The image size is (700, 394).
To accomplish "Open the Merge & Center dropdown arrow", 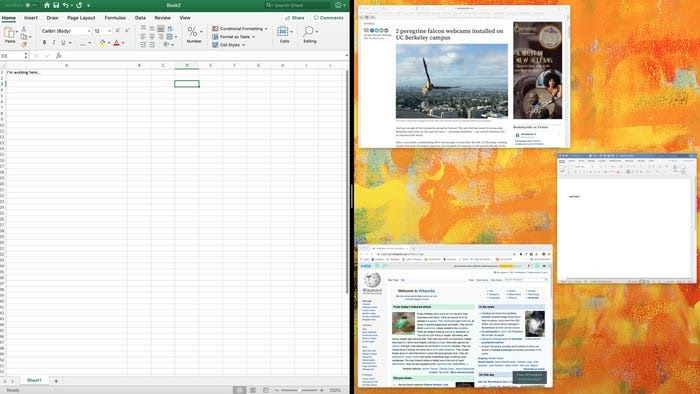I will coord(176,37).
